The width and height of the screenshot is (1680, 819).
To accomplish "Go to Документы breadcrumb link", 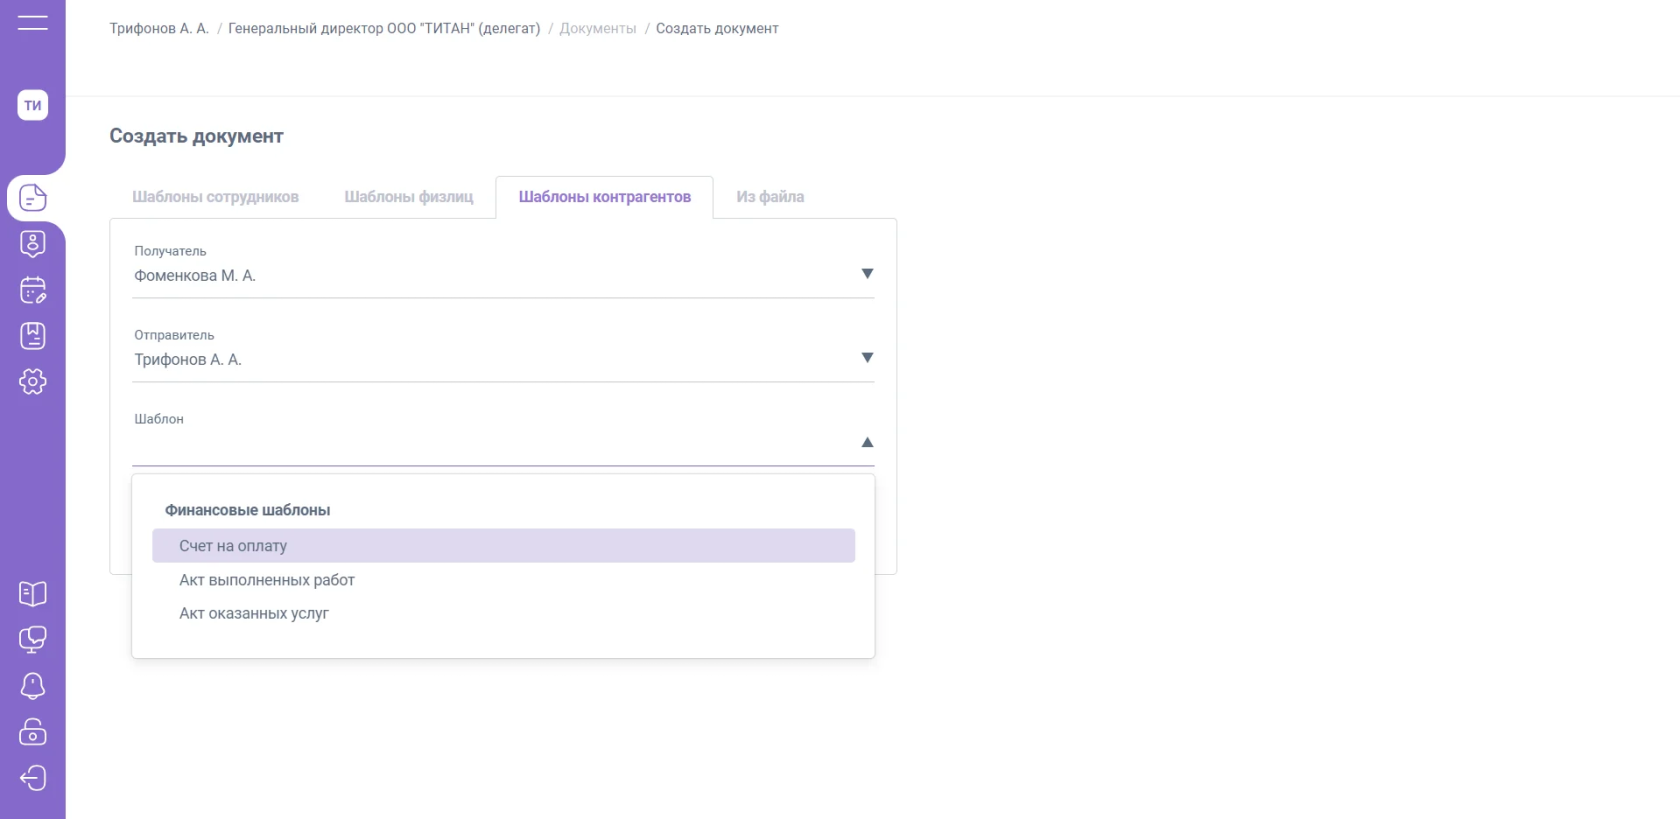I will tap(598, 29).
